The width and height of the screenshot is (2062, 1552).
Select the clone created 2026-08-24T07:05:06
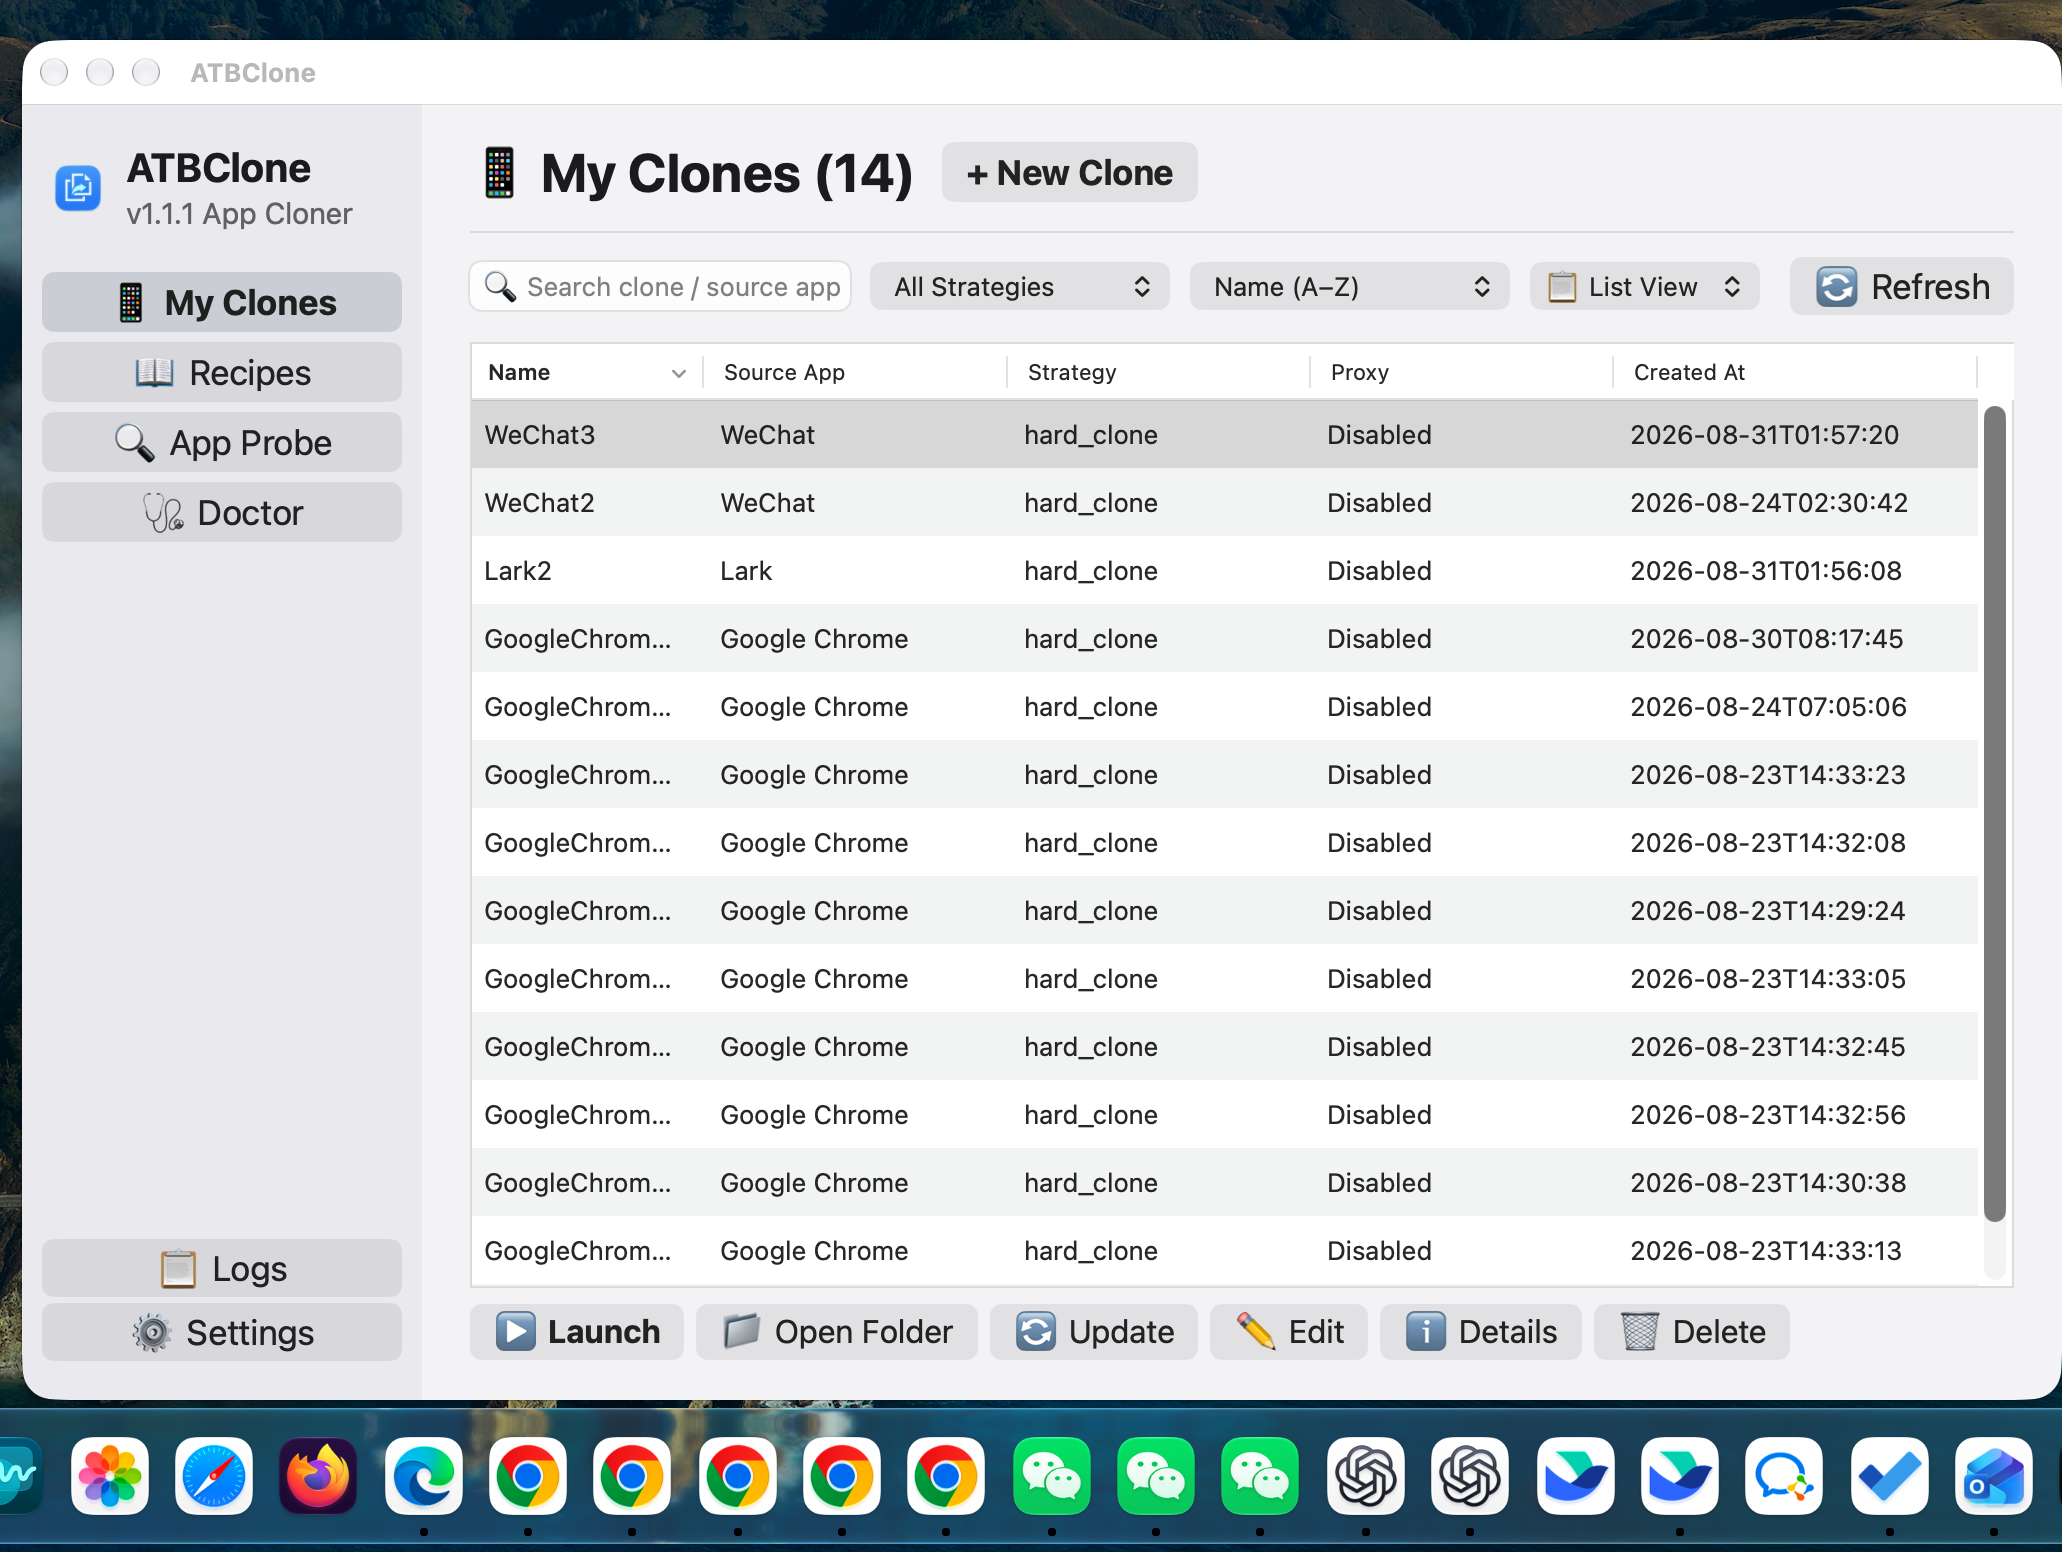1224,706
